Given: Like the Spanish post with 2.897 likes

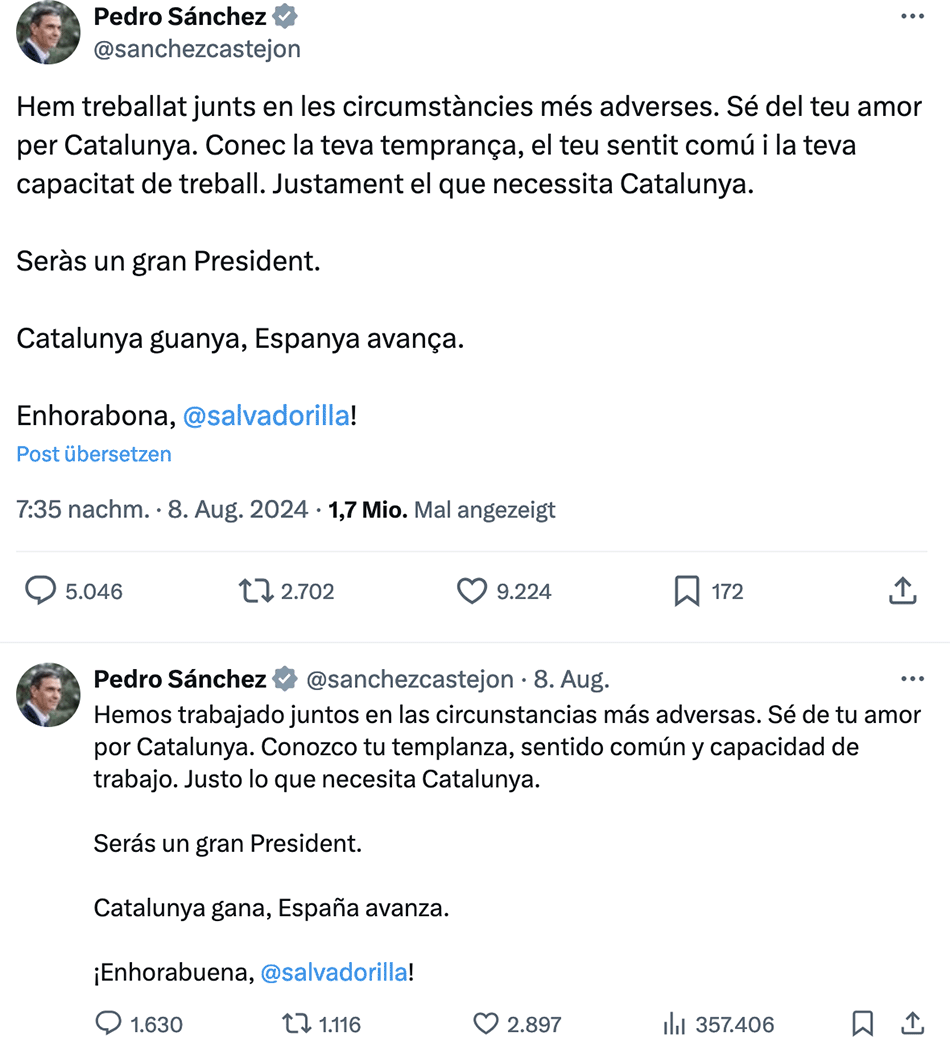Looking at the screenshot, I should [486, 1023].
